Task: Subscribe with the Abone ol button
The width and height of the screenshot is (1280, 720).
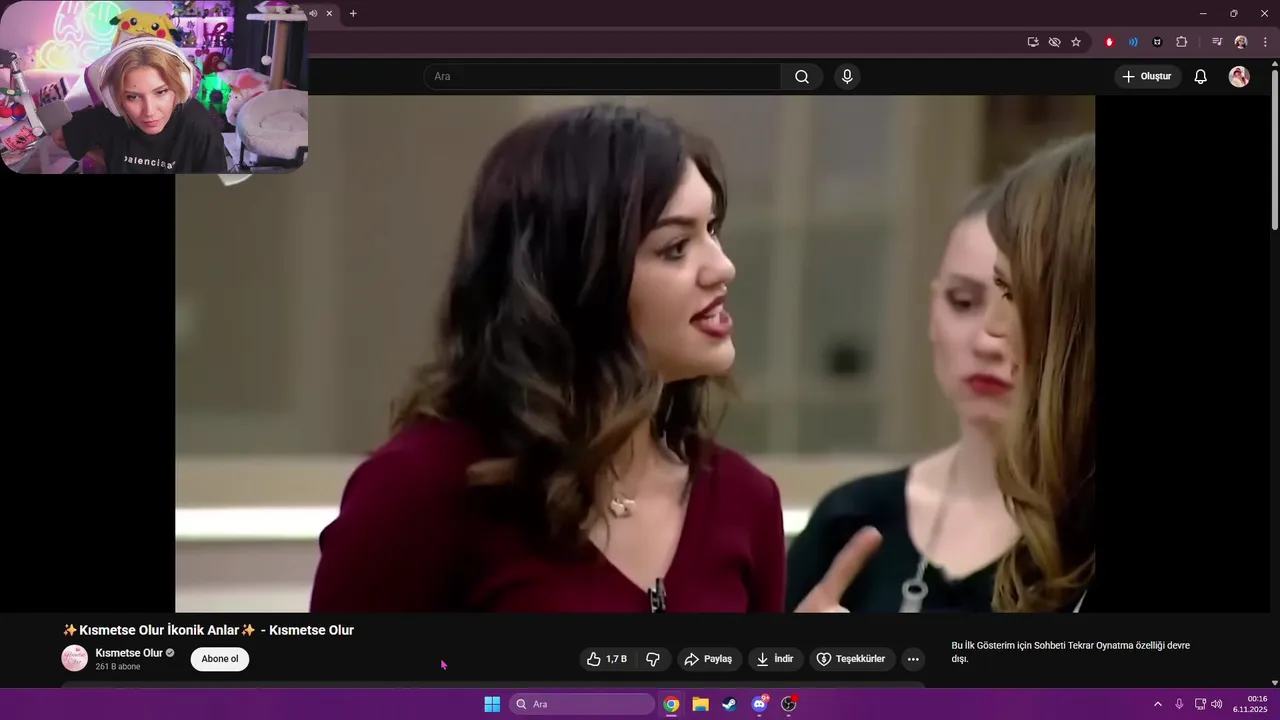Action: (220, 659)
